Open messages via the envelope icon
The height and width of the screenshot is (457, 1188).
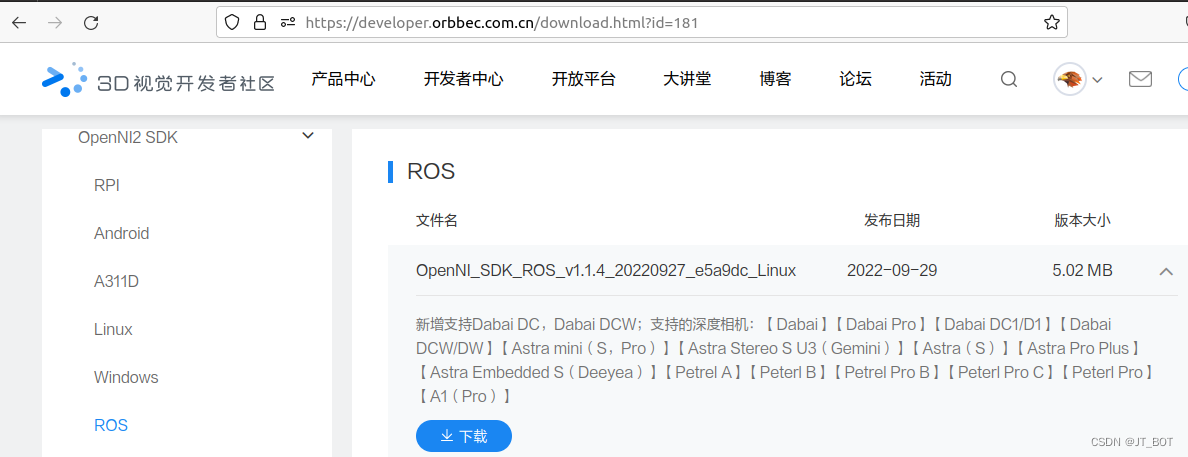(x=1140, y=79)
